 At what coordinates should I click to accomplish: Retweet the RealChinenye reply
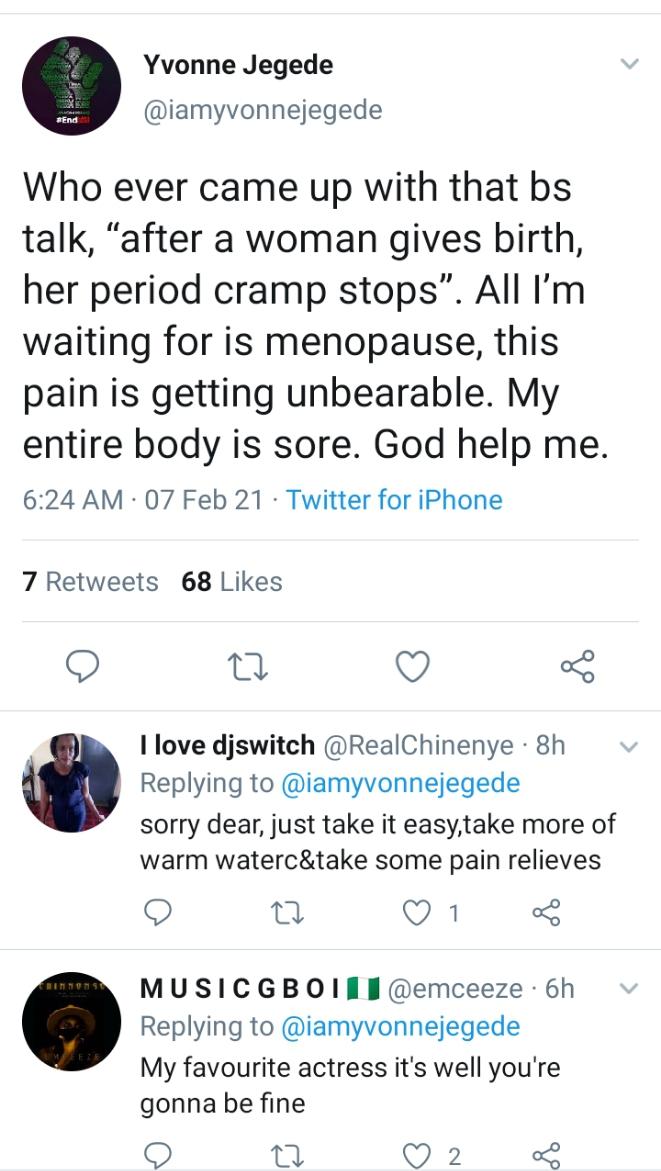point(285,912)
